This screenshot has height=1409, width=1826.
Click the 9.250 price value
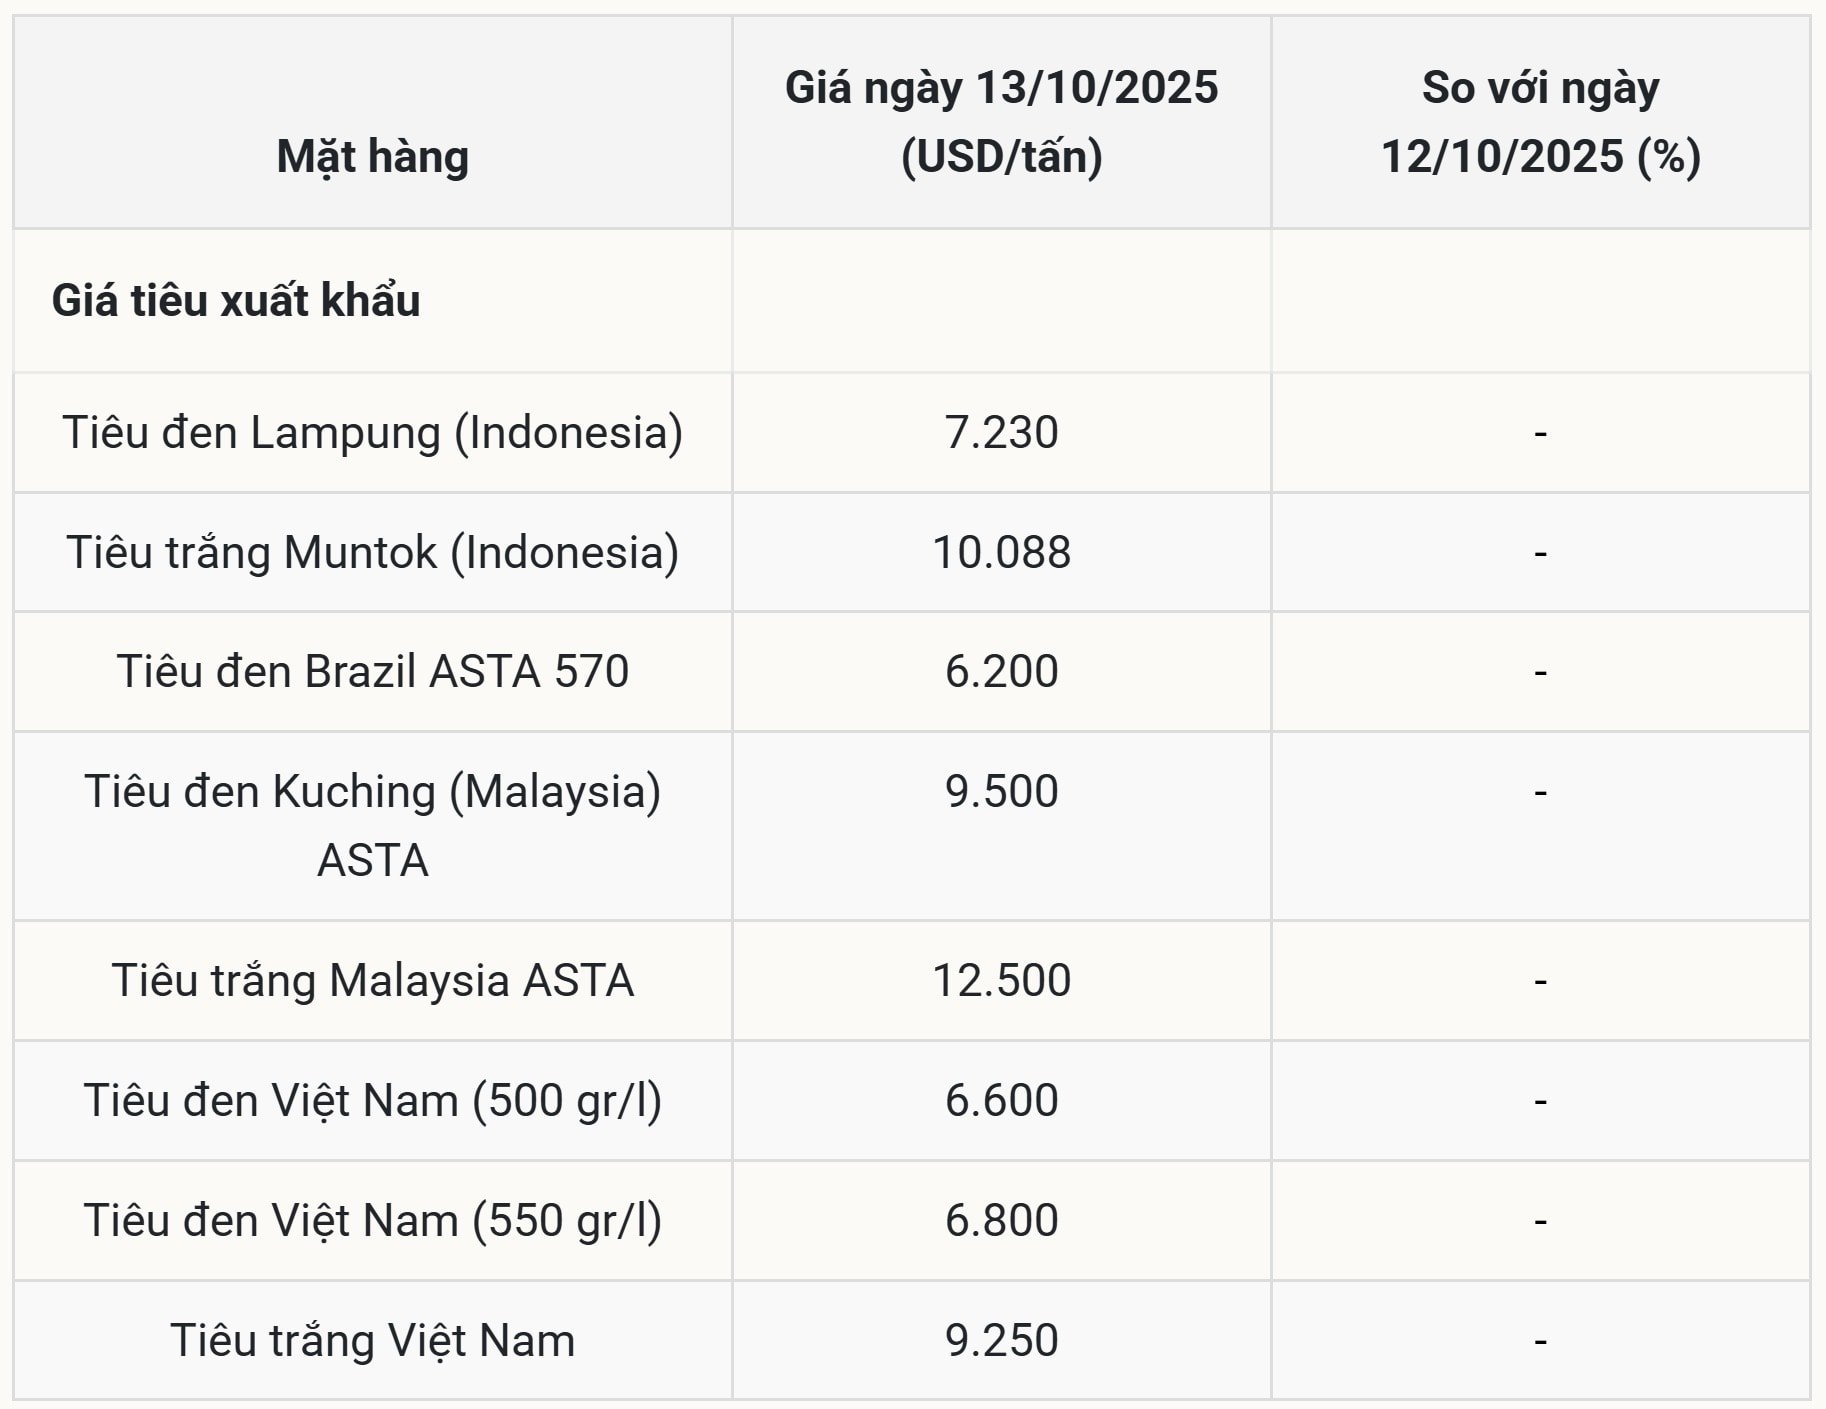click(1001, 1340)
